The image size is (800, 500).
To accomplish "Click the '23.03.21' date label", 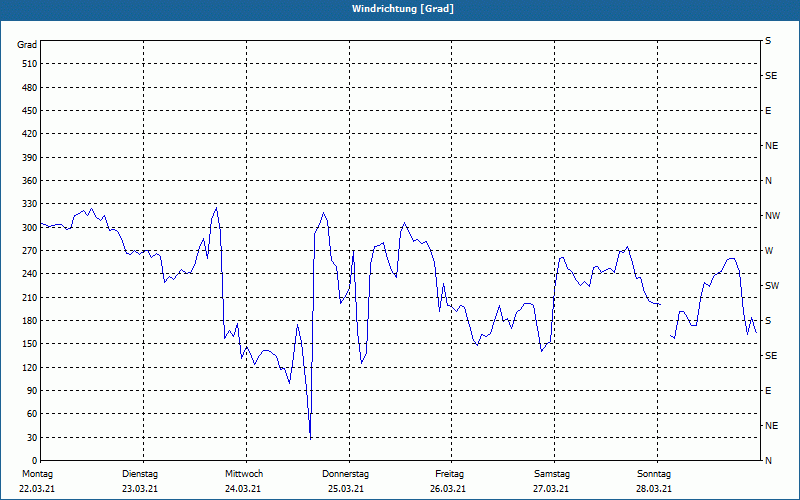I will pyautogui.click(x=140, y=489).
